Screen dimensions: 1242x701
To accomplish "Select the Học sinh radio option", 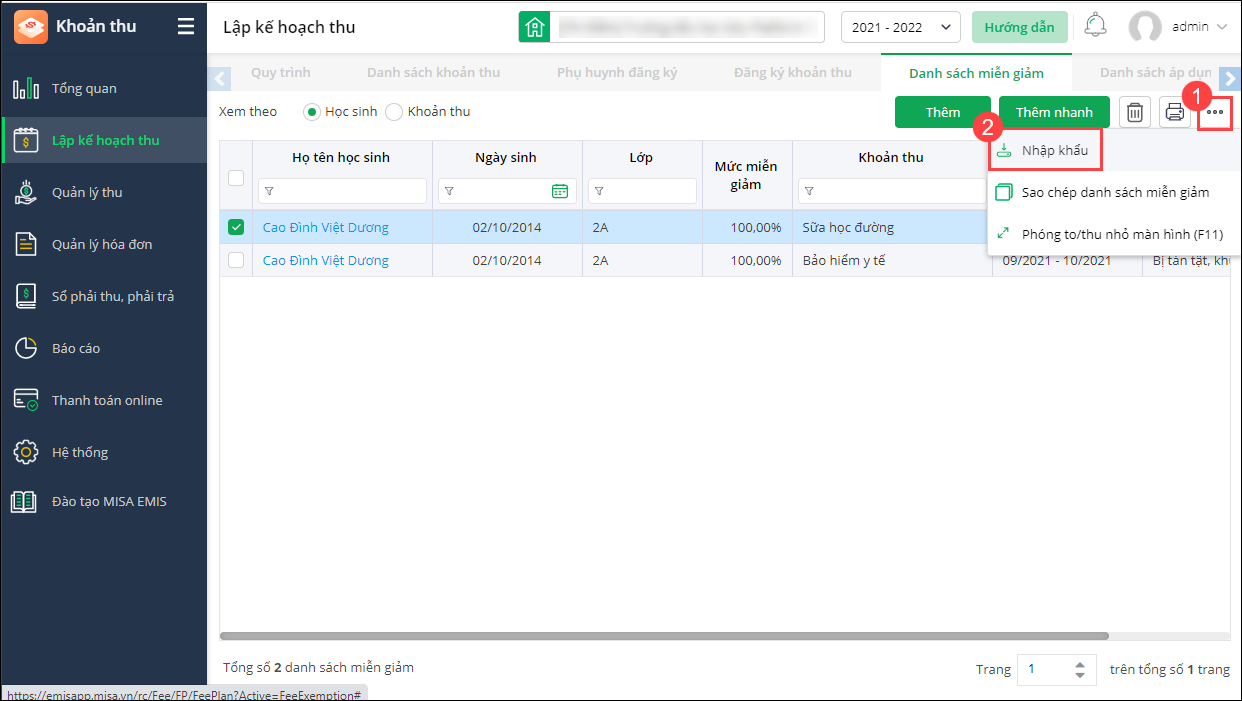I will click(311, 112).
